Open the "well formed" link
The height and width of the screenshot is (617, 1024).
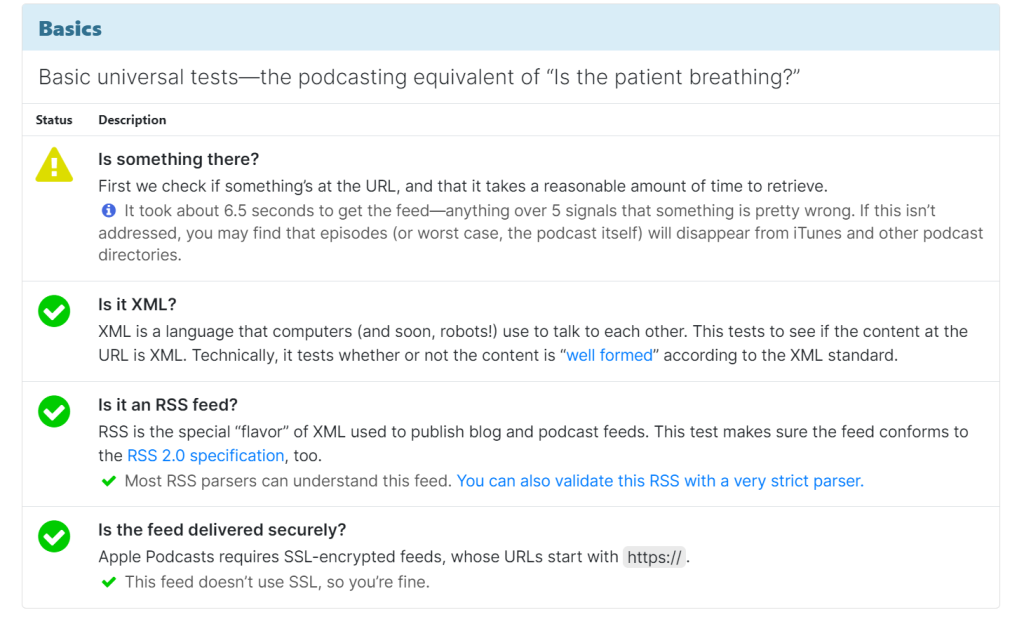coord(609,355)
